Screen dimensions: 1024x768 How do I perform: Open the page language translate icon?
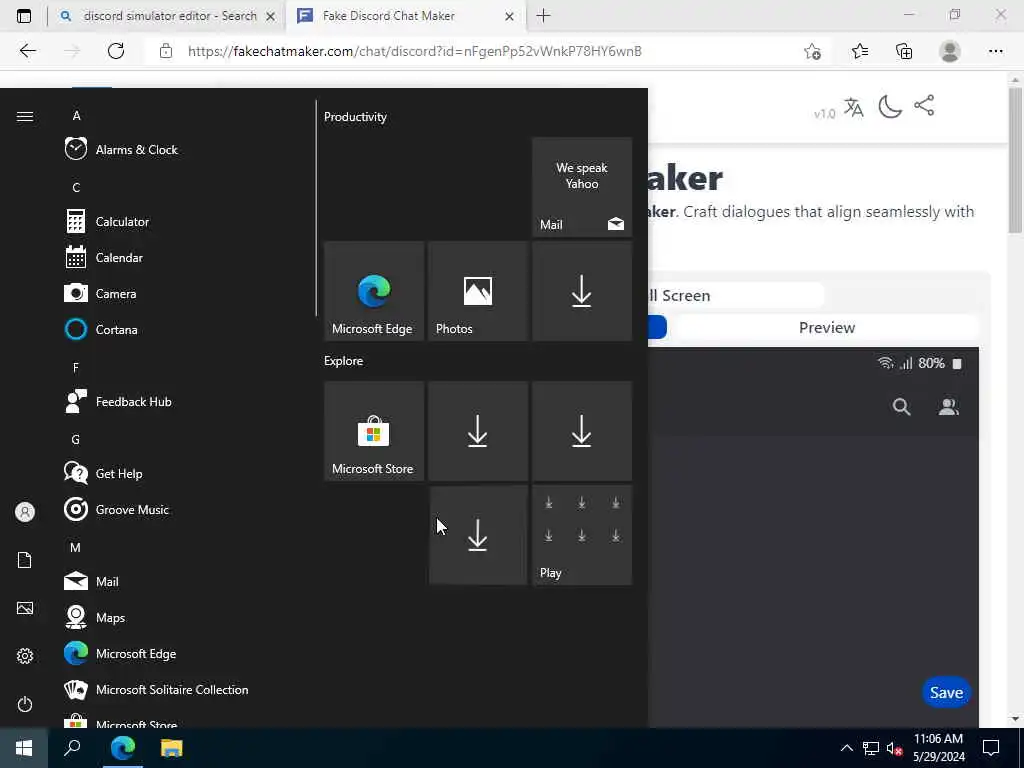pos(854,107)
